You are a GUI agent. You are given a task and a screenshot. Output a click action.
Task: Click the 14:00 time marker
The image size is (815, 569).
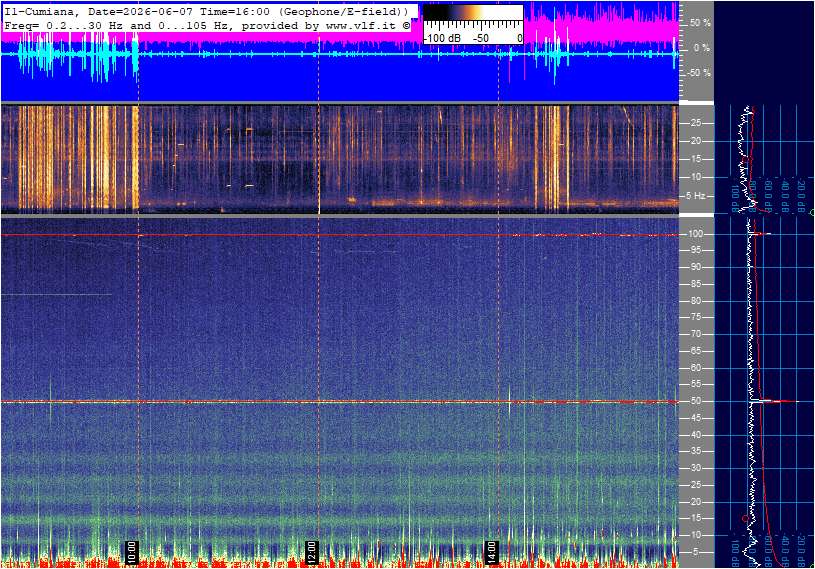tap(491, 552)
